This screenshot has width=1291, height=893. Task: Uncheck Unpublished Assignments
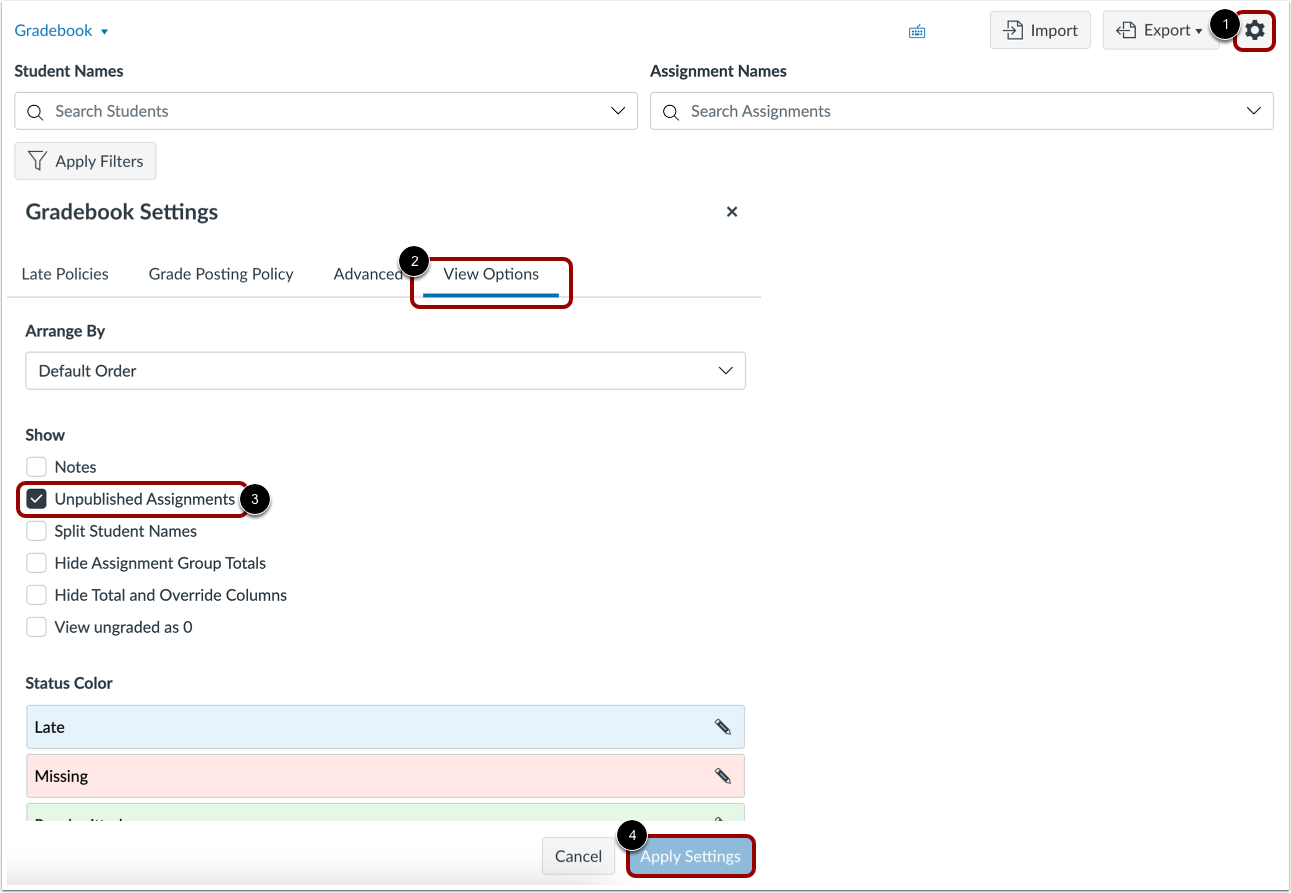tap(36, 499)
